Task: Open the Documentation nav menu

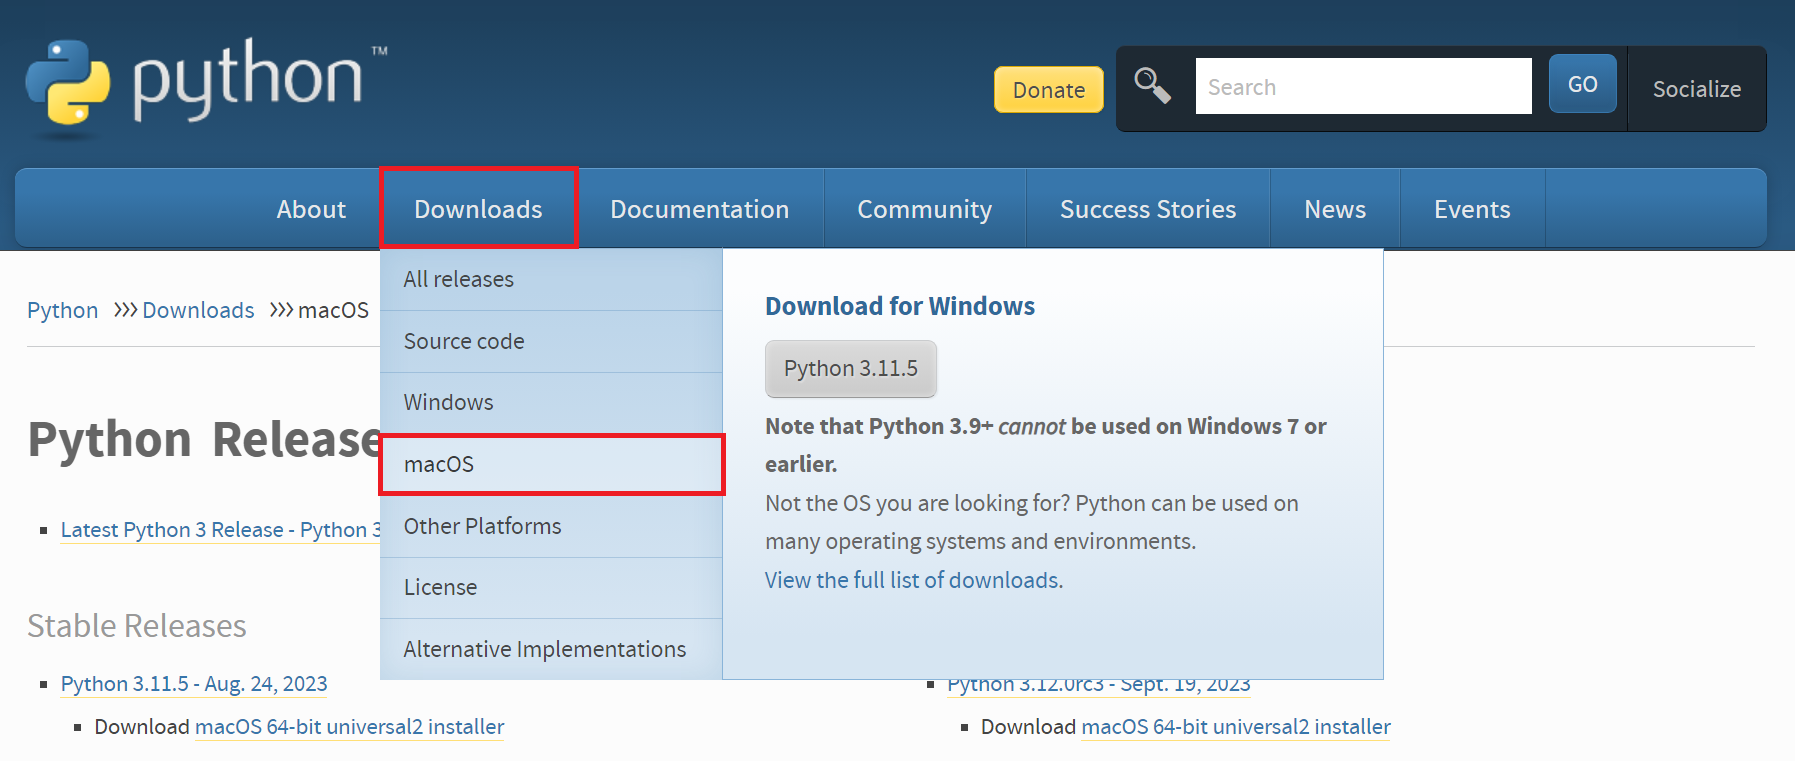Action: click(699, 209)
